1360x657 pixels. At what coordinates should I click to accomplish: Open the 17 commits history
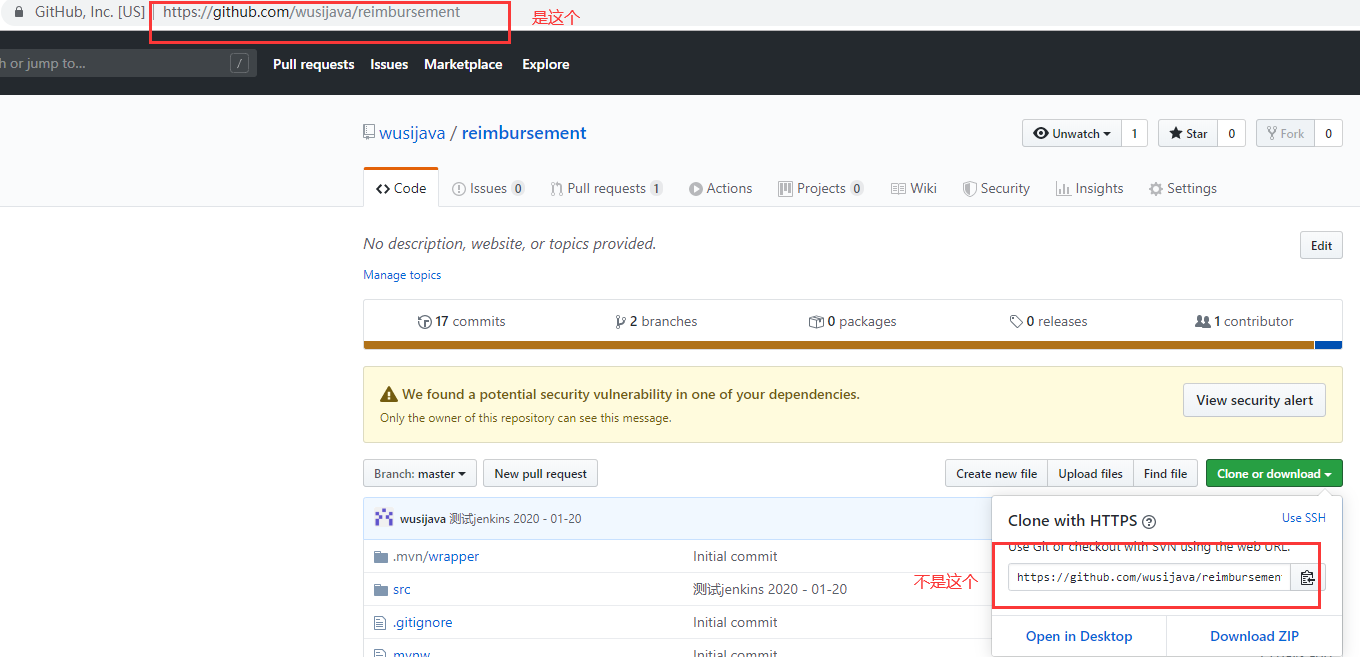[x=461, y=321]
